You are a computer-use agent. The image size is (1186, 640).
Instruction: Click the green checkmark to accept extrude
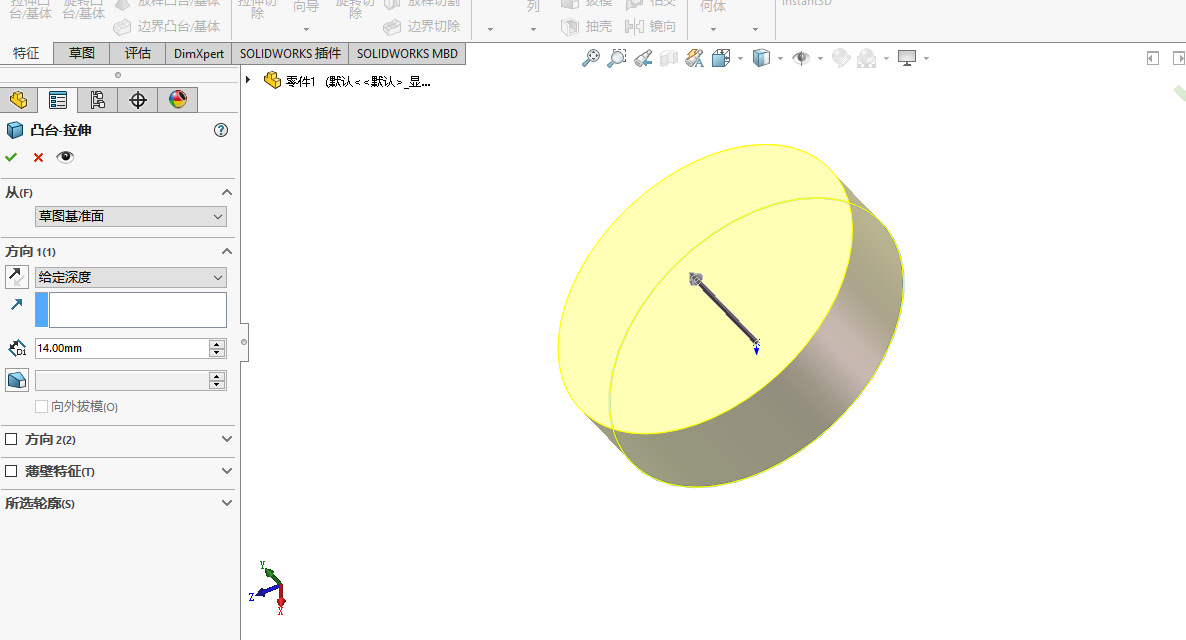(x=11, y=157)
